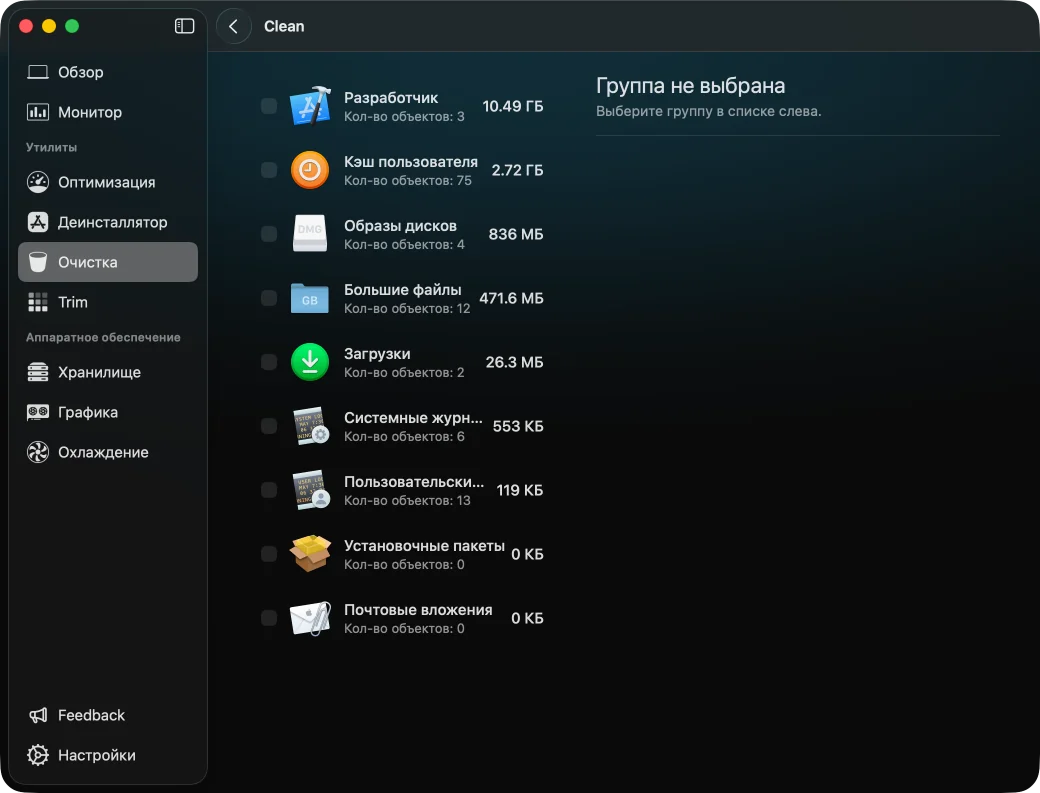Click the 471.6 МБ size value
This screenshot has width=1040, height=793.
pos(511,298)
